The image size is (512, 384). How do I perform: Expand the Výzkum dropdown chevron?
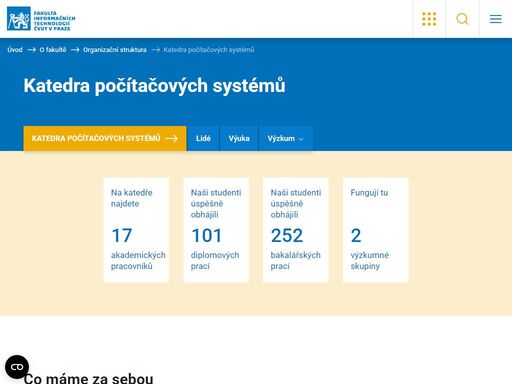click(x=301, y=139)
